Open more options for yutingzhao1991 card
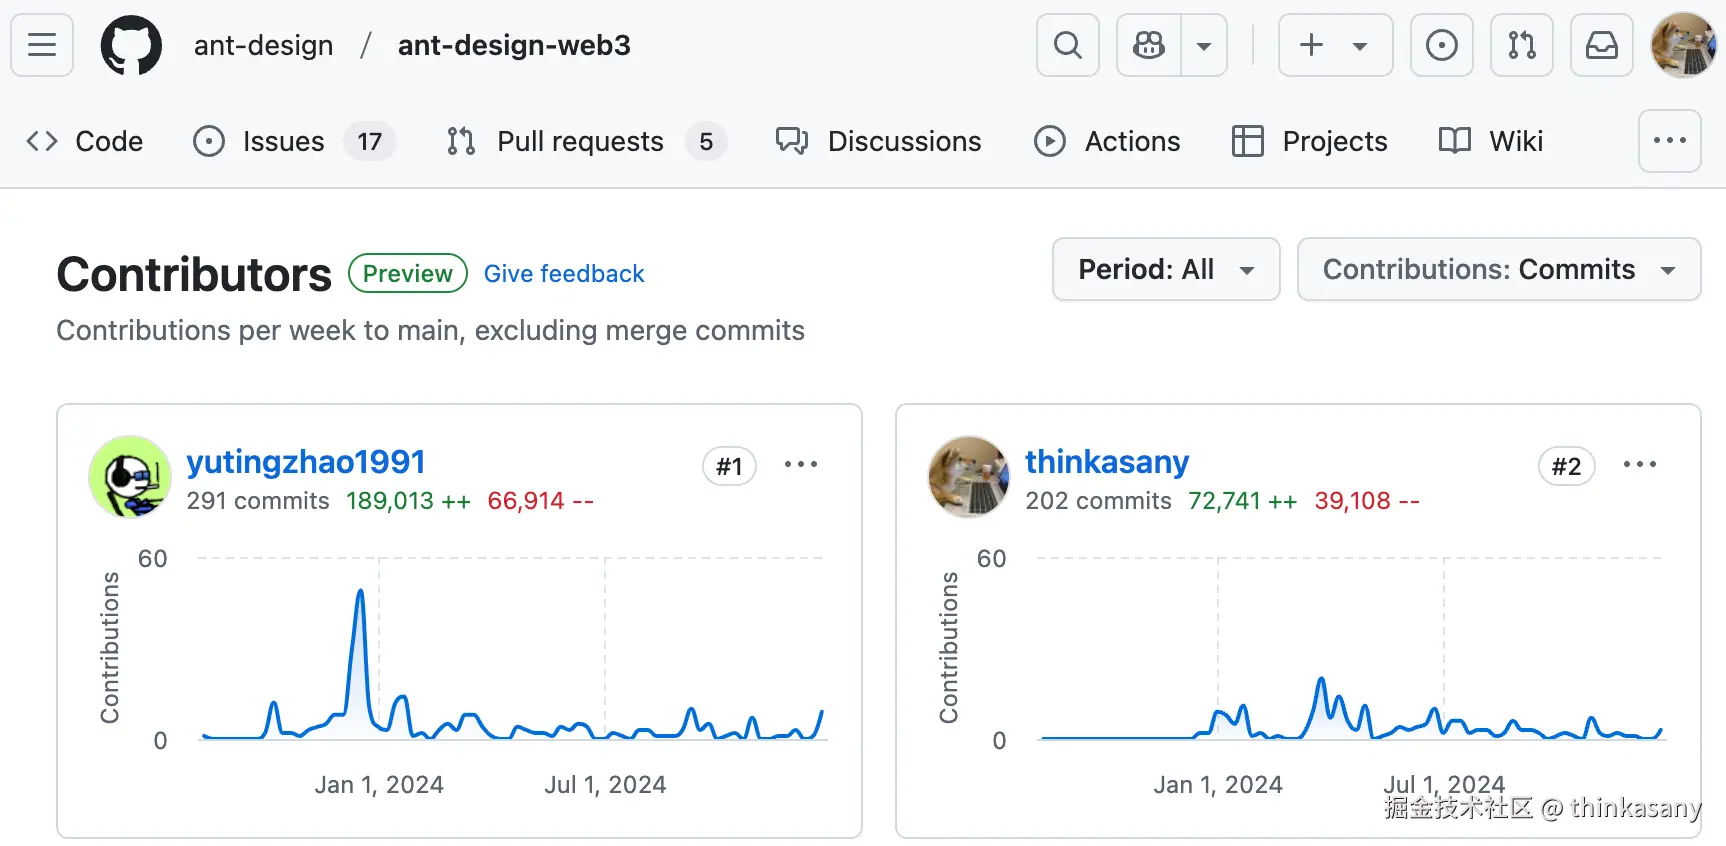 pos(800,464)
